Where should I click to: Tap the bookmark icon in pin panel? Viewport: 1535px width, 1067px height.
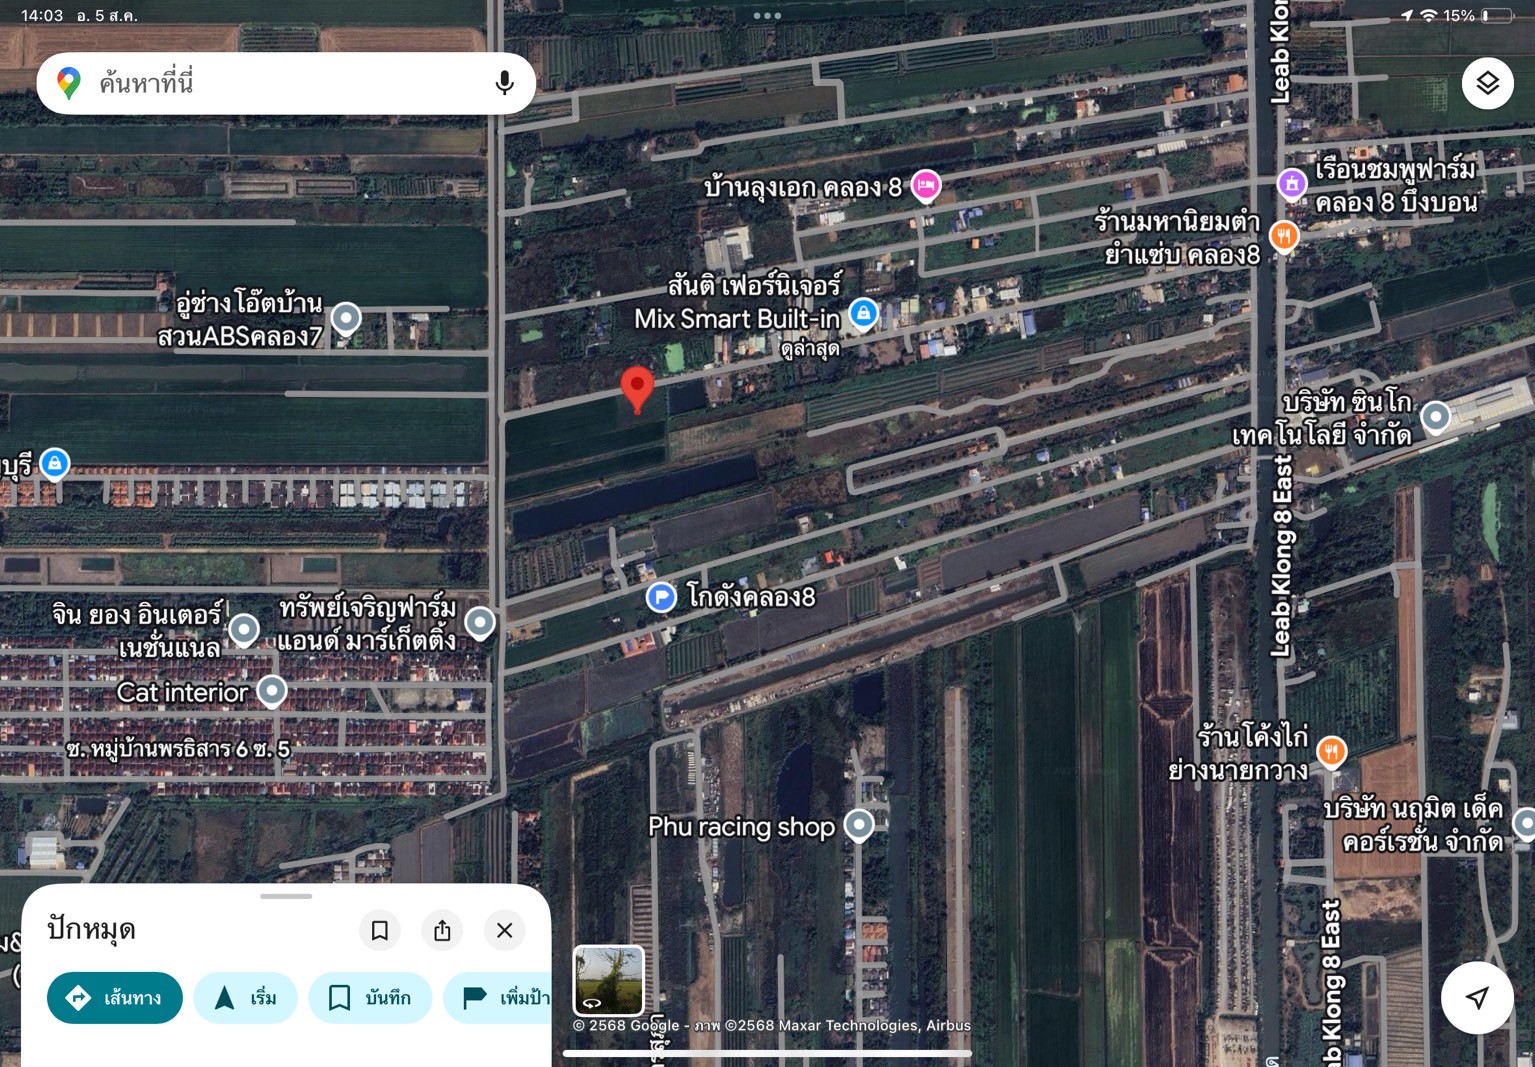[379, 931]
